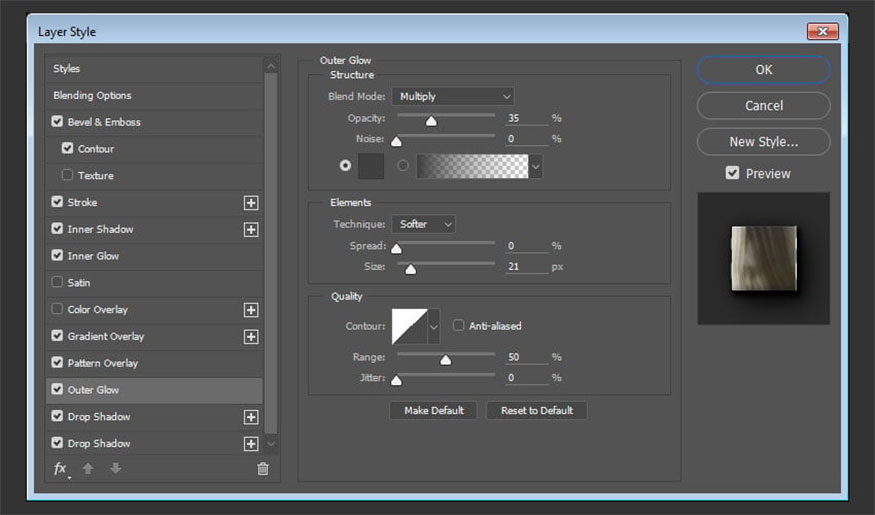Add another Stroke effect with plus icon
This screenshot has height=515, width=875.
[x=251, y=203]
